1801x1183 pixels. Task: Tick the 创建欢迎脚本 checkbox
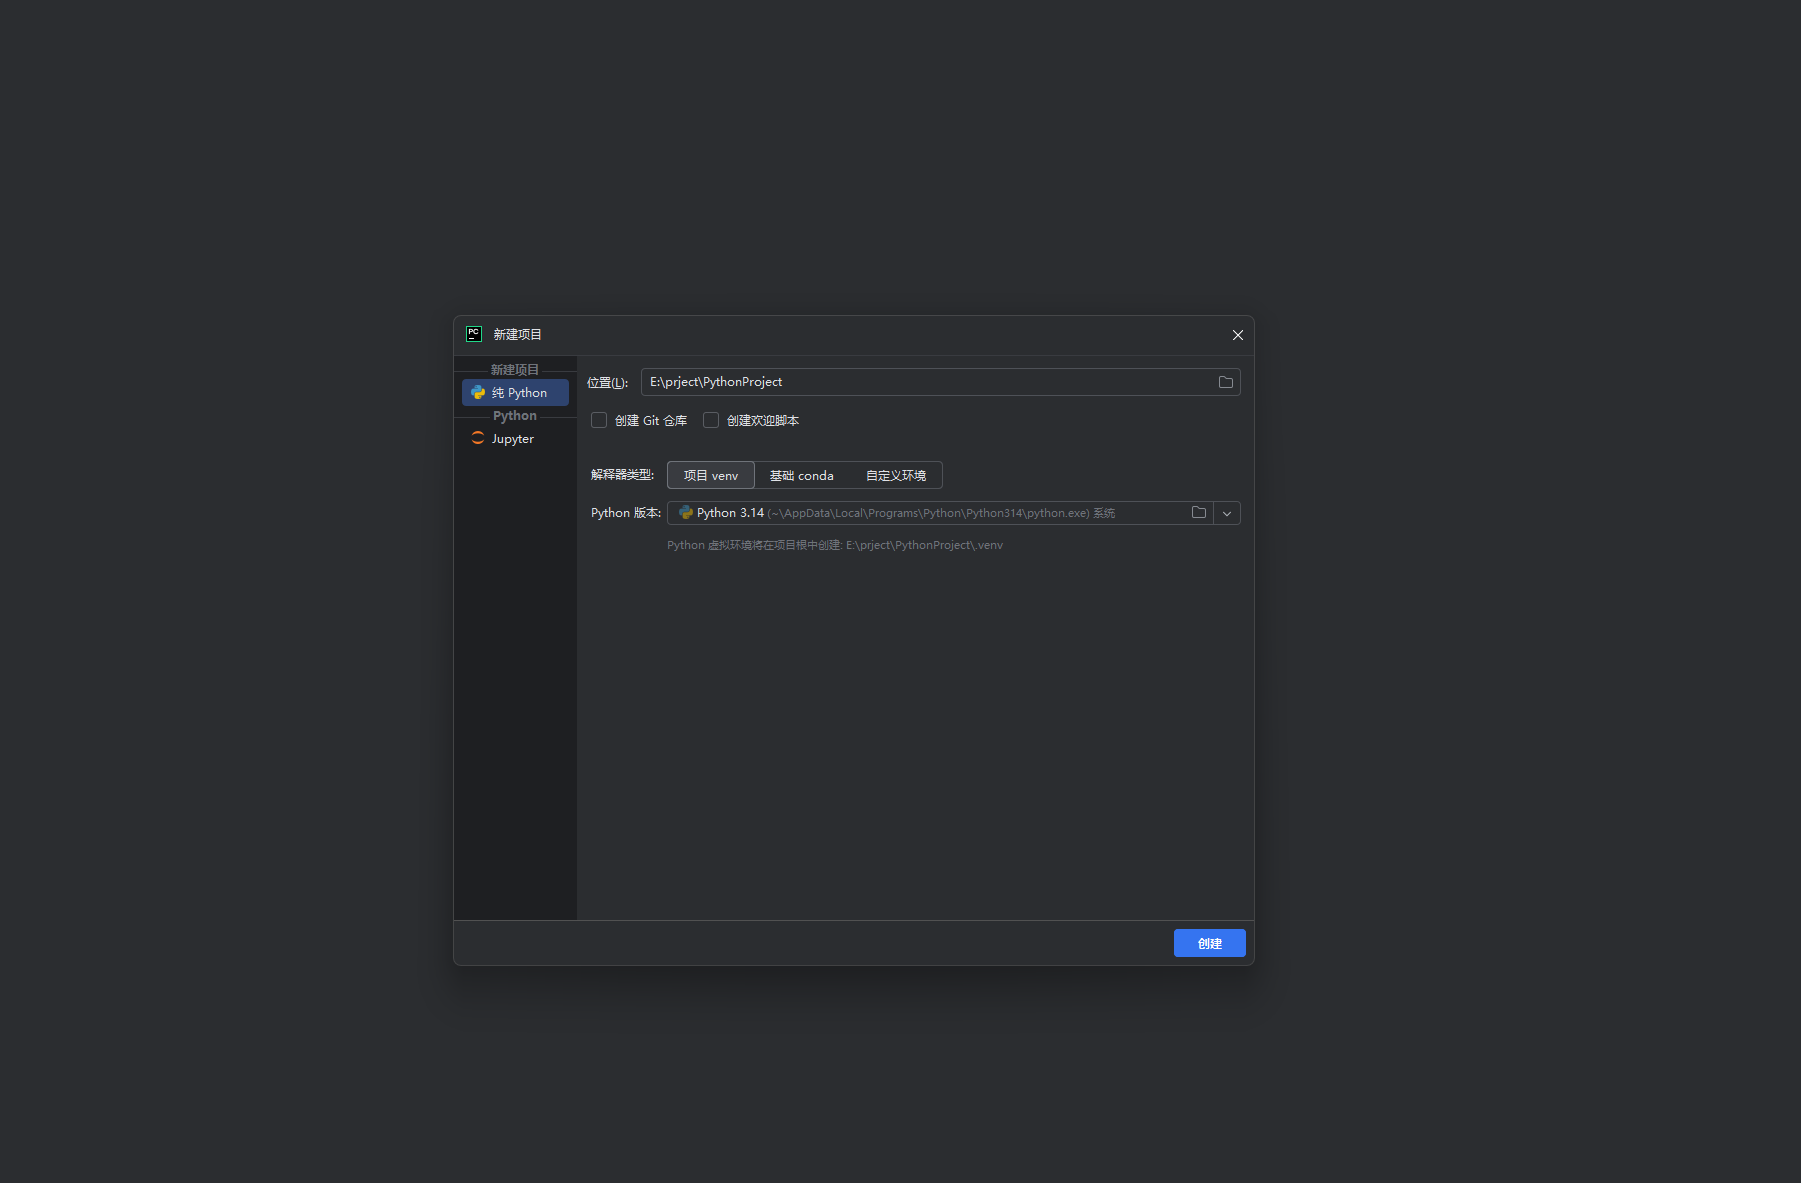point(711,421)
